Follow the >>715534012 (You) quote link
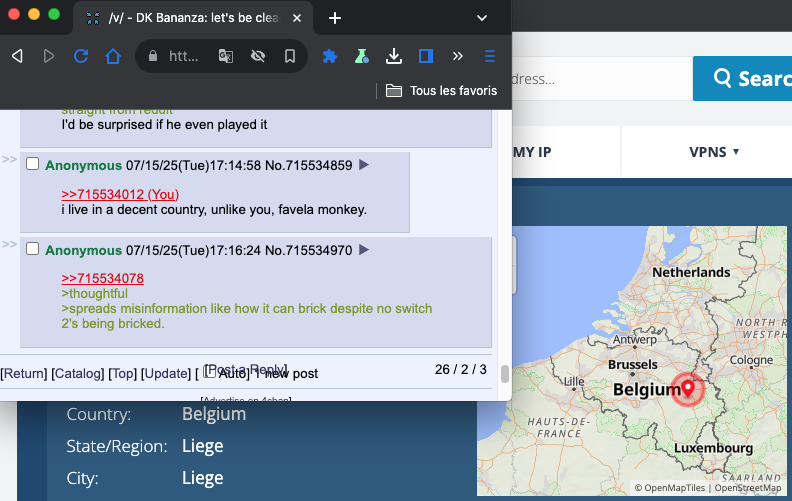The image size is (792, 501). coord(120,194)
